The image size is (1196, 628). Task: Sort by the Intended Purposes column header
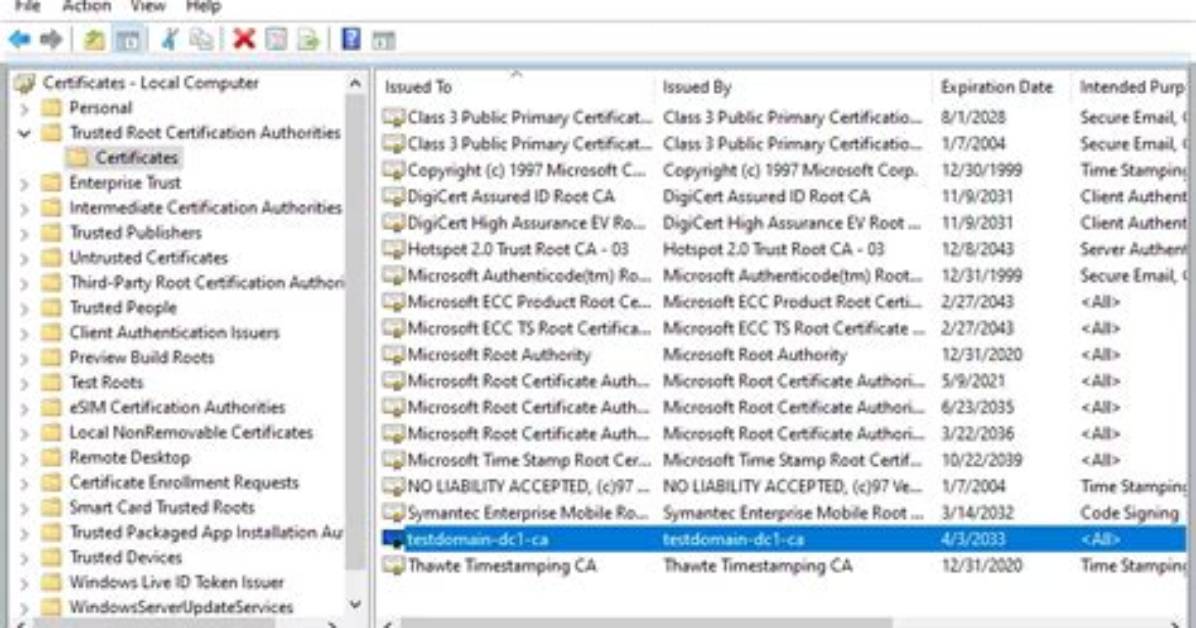[x=1130, y=87]
